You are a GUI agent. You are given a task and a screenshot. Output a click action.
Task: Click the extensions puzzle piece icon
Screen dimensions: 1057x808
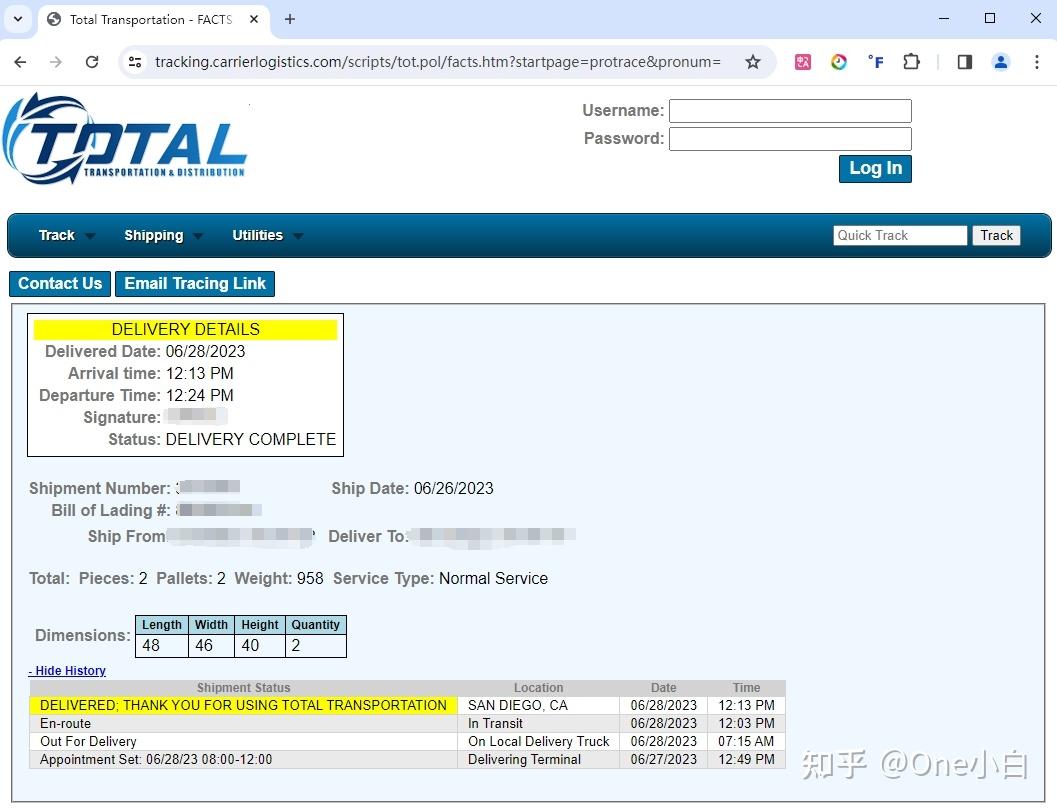pyautogui.click(x=911, y=61)
